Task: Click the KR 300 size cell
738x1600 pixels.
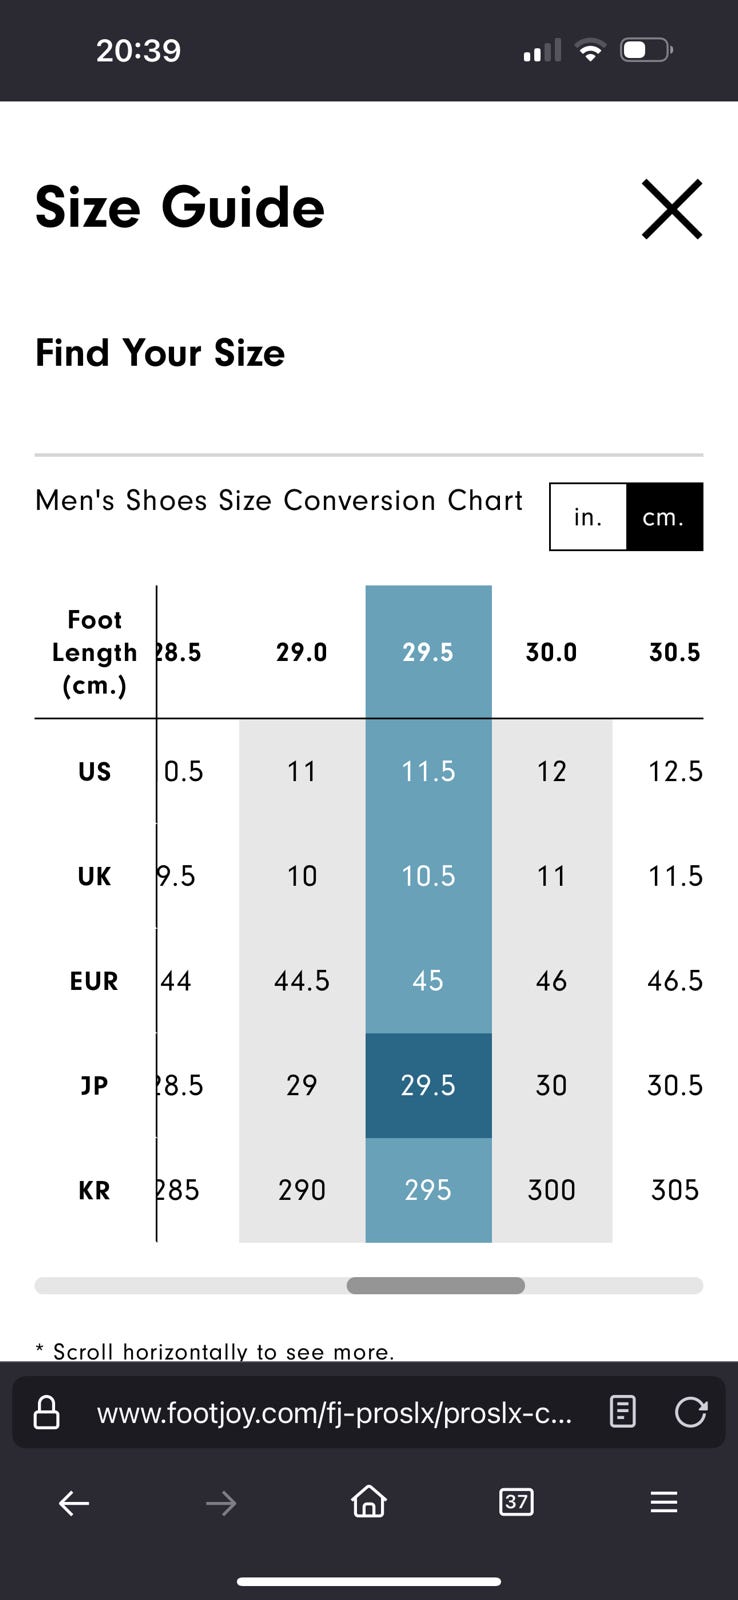Action: pos(551,1190)
